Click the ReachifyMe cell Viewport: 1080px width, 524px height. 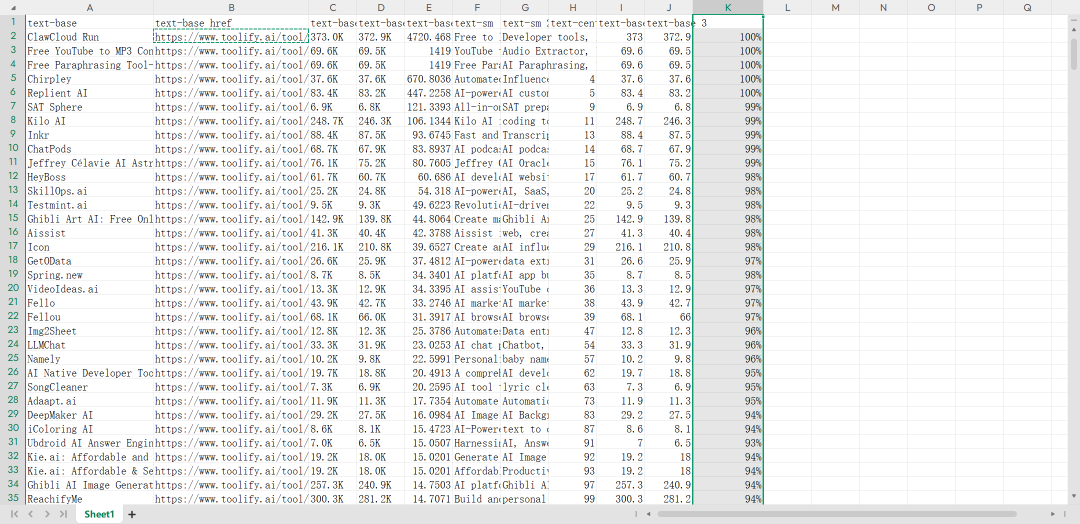click(89, 499)
